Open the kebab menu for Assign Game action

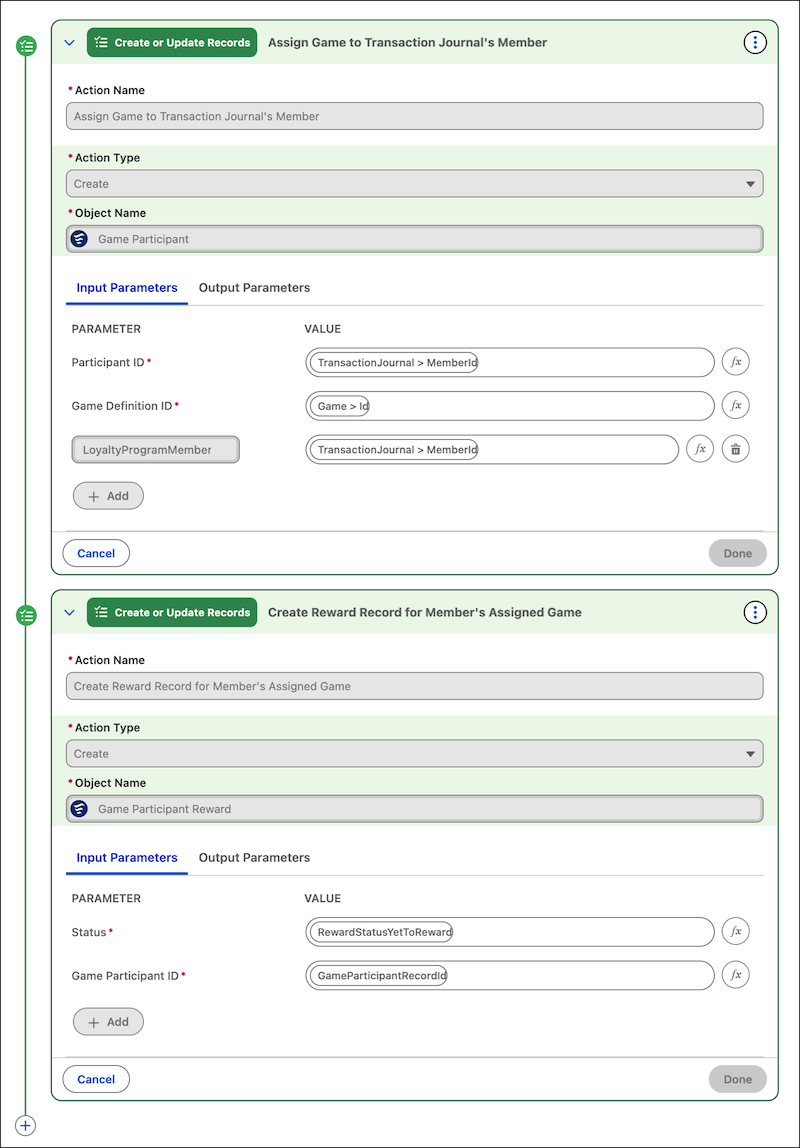pos(755,42)
